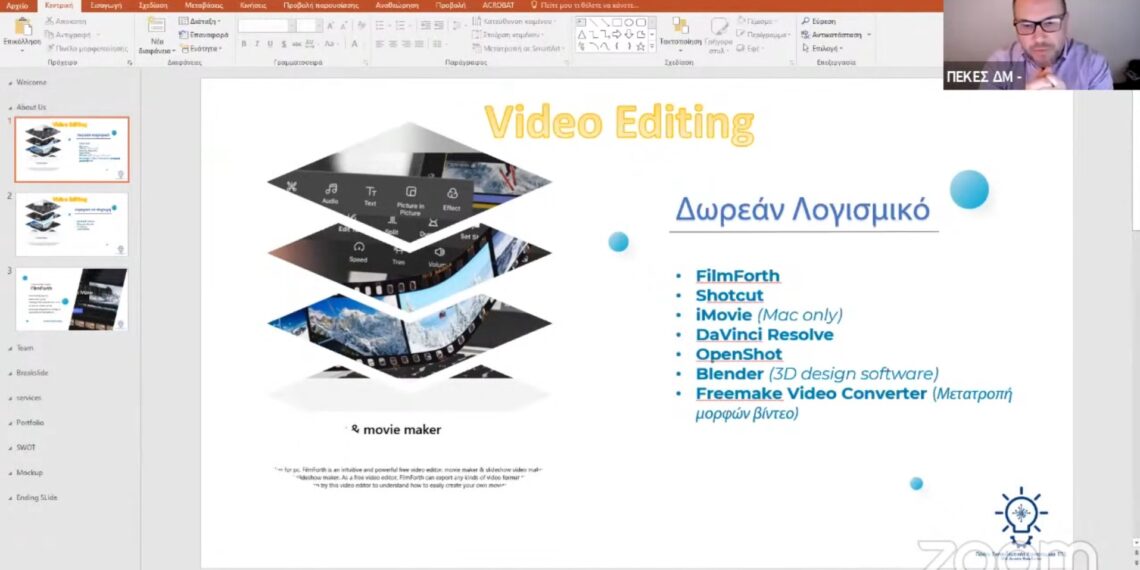Toggle Italic formatting in the font group
Image resolution: width=1140 pixels, height=570 pixels.
[x=256, y=44]
